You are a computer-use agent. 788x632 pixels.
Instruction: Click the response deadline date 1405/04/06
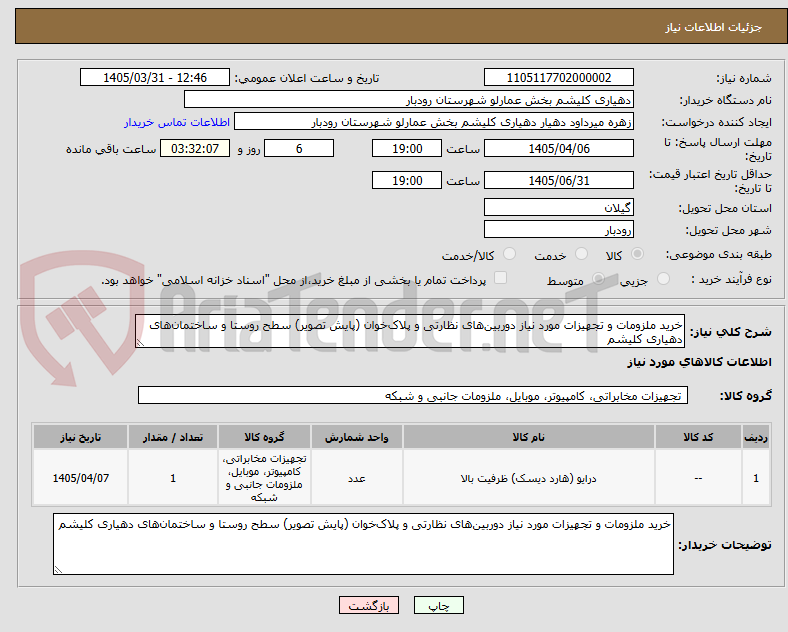click(558, 148)
